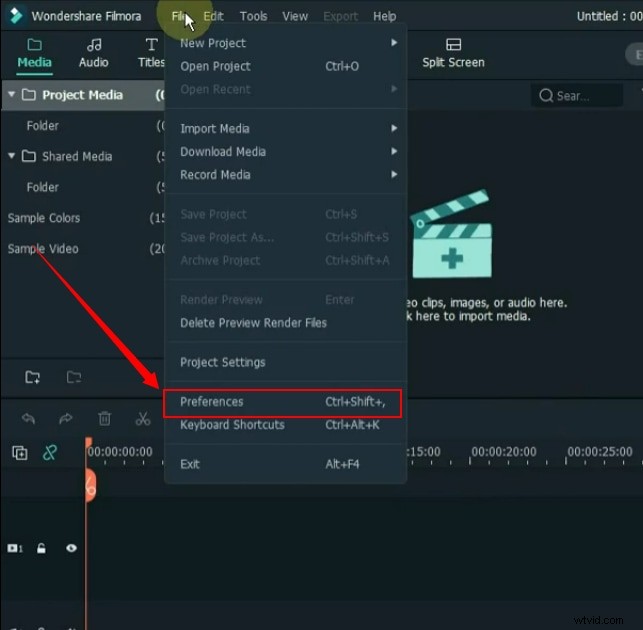Click the redo arrow icon

[66, 419]
